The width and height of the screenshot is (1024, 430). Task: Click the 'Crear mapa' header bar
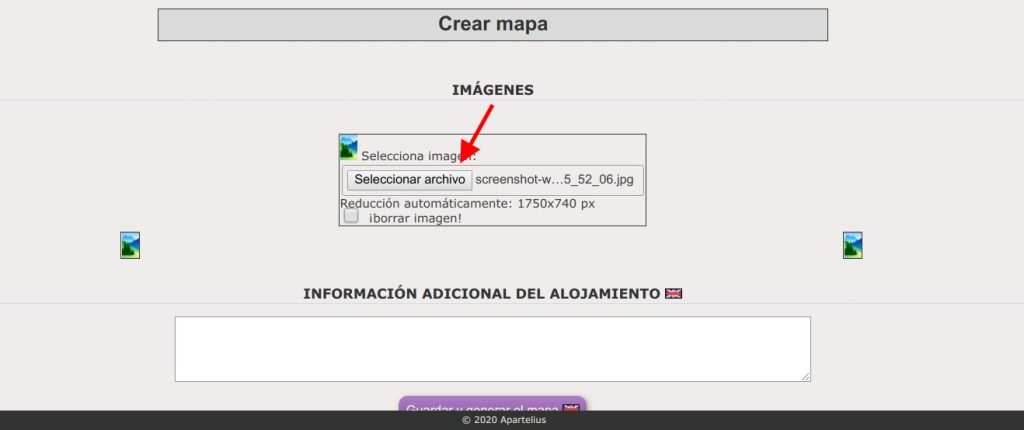click(x=492, y=25)
